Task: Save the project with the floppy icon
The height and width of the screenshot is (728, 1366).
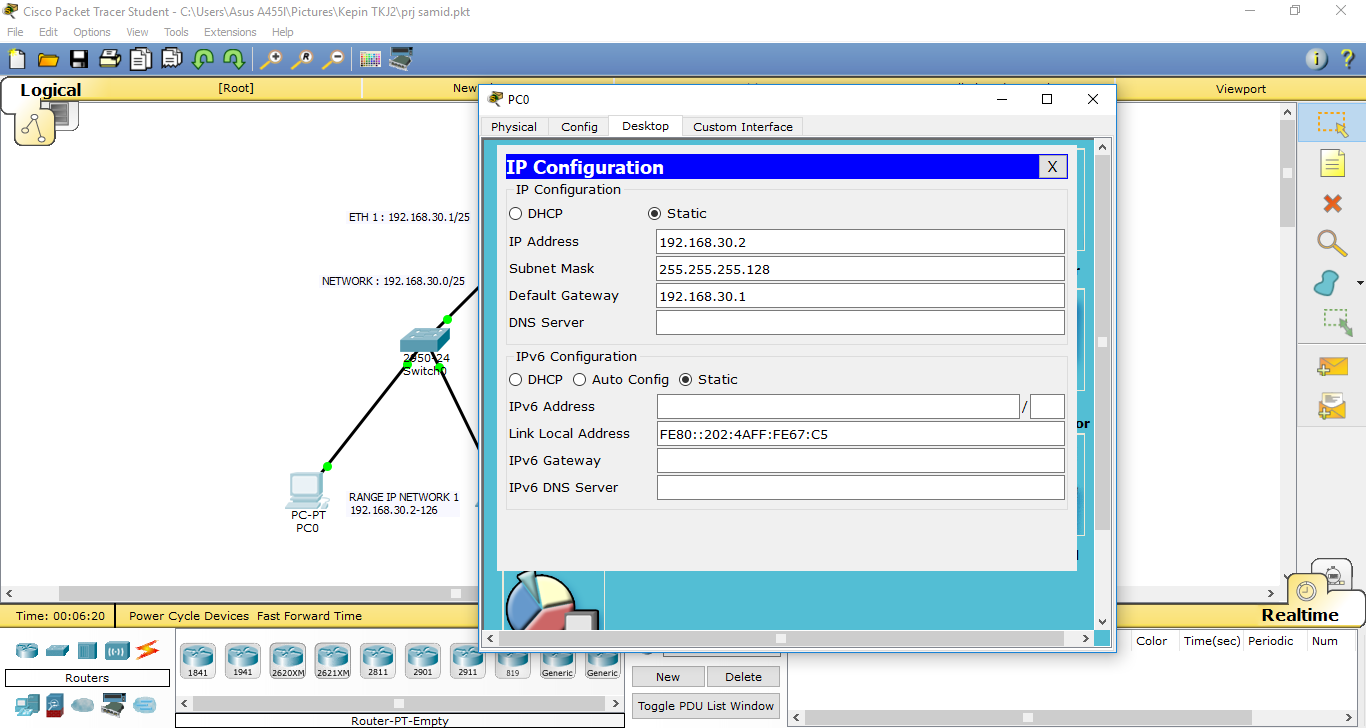Action: coord(79,59)
